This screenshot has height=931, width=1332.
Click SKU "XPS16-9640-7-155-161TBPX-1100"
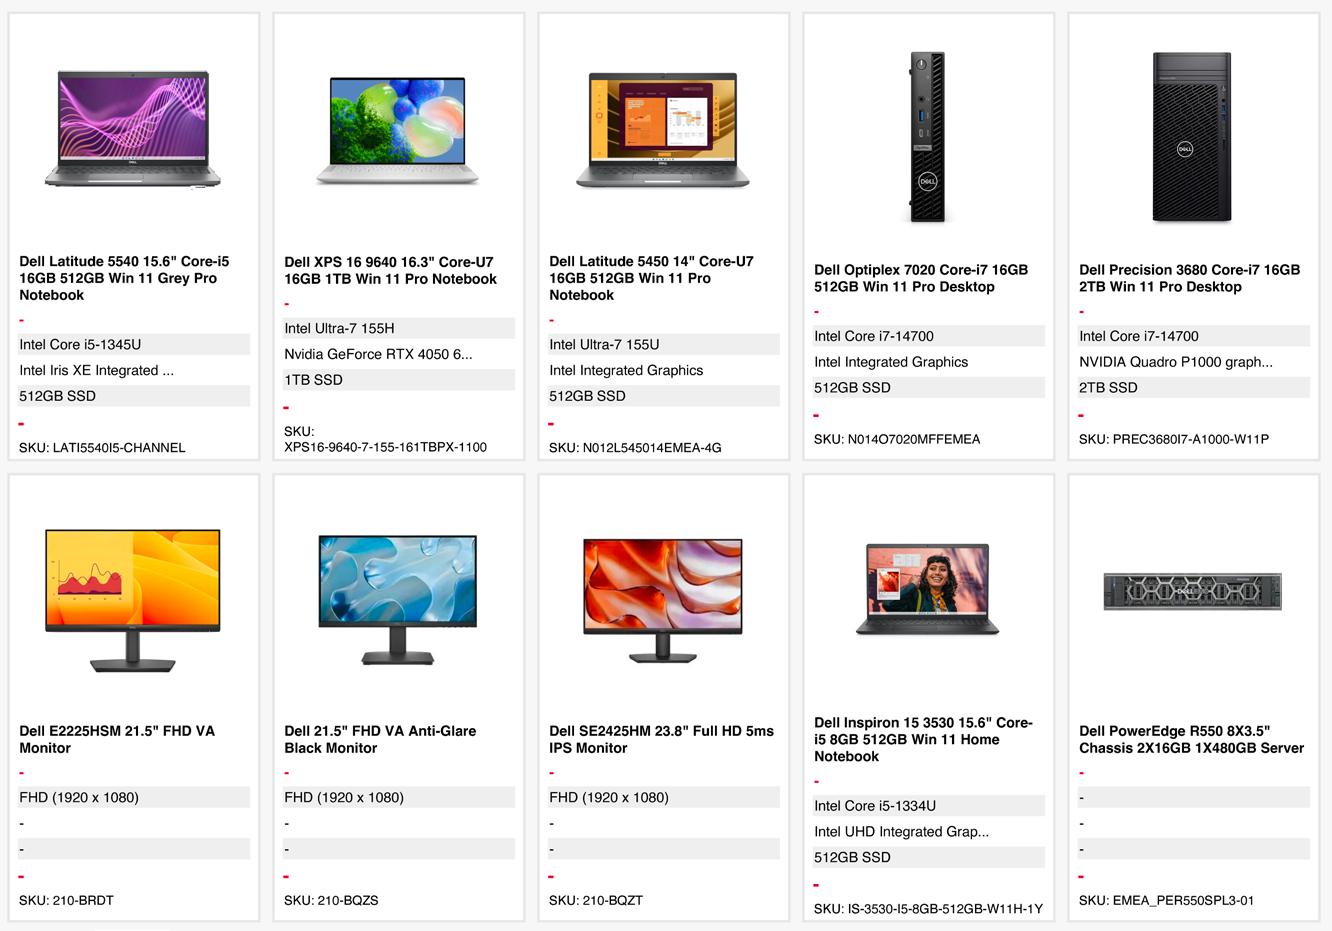385,447
